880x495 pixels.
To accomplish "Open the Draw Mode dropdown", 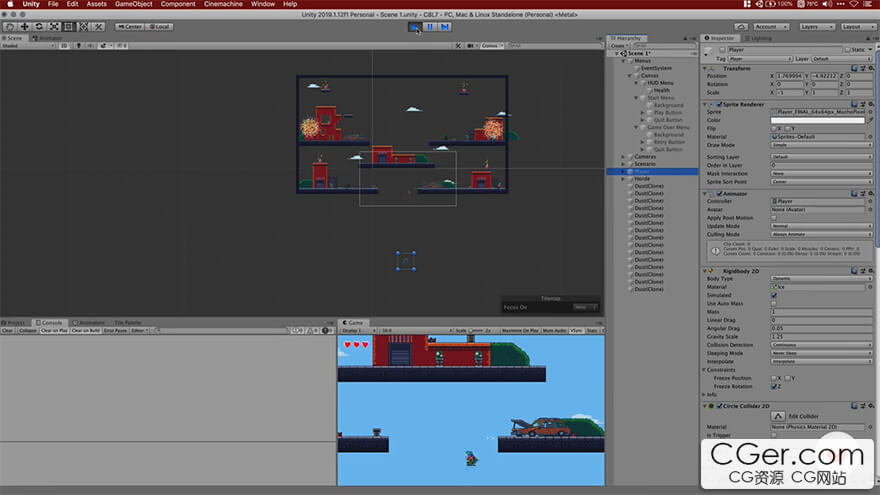I will tap(821, 145).
